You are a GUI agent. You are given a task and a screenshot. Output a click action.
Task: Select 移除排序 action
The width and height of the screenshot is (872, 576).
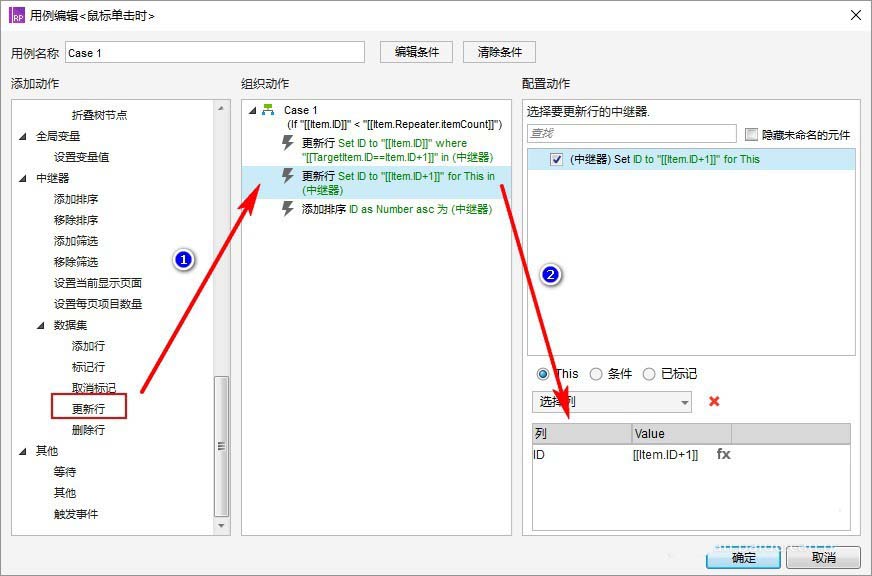(x=76, y=220)
